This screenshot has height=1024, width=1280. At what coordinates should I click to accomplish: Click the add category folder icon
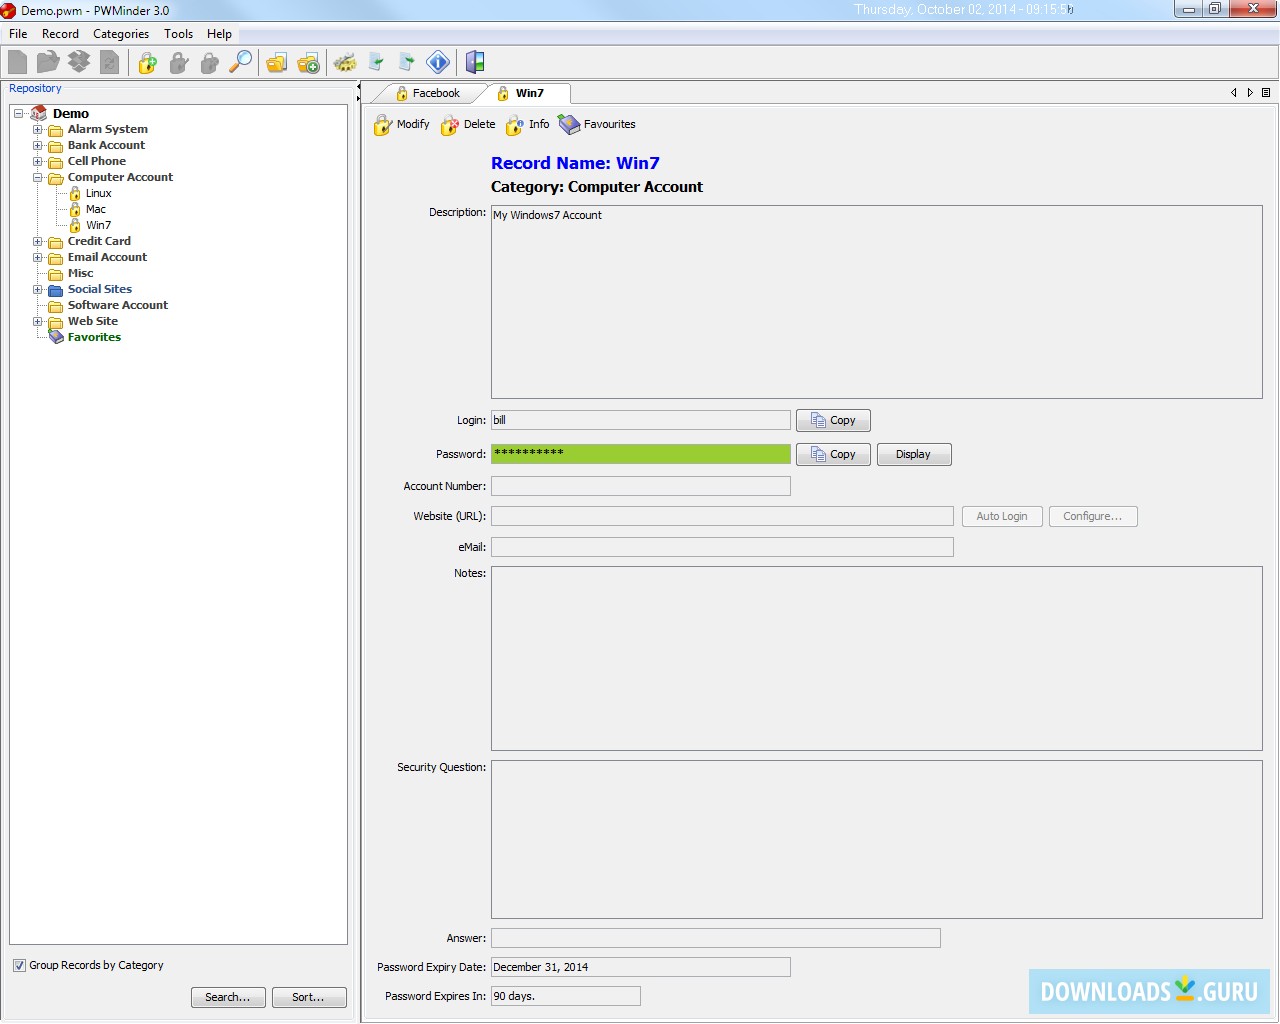click(x=308, y=63)
